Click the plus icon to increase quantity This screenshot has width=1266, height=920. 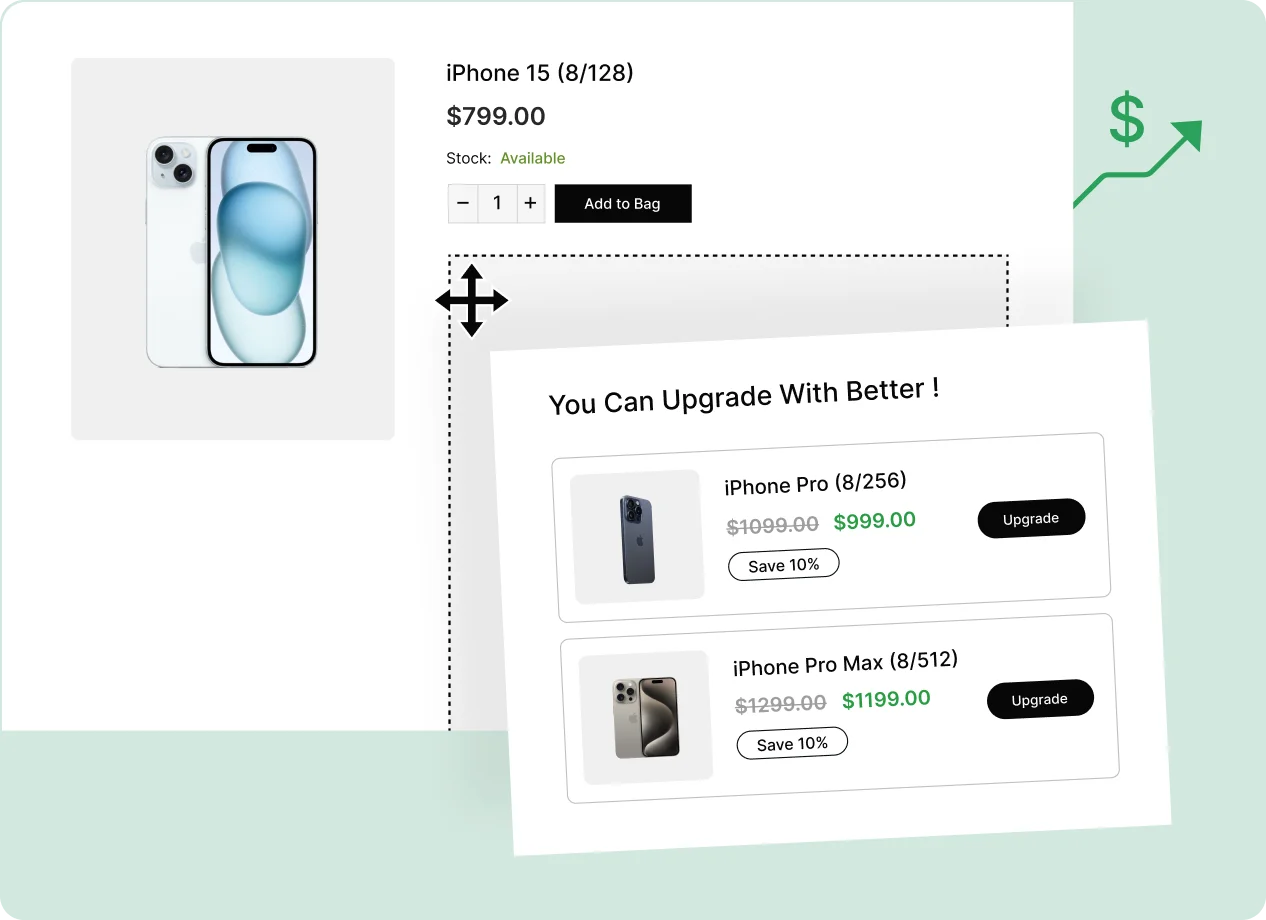click(x=530, y=203)
